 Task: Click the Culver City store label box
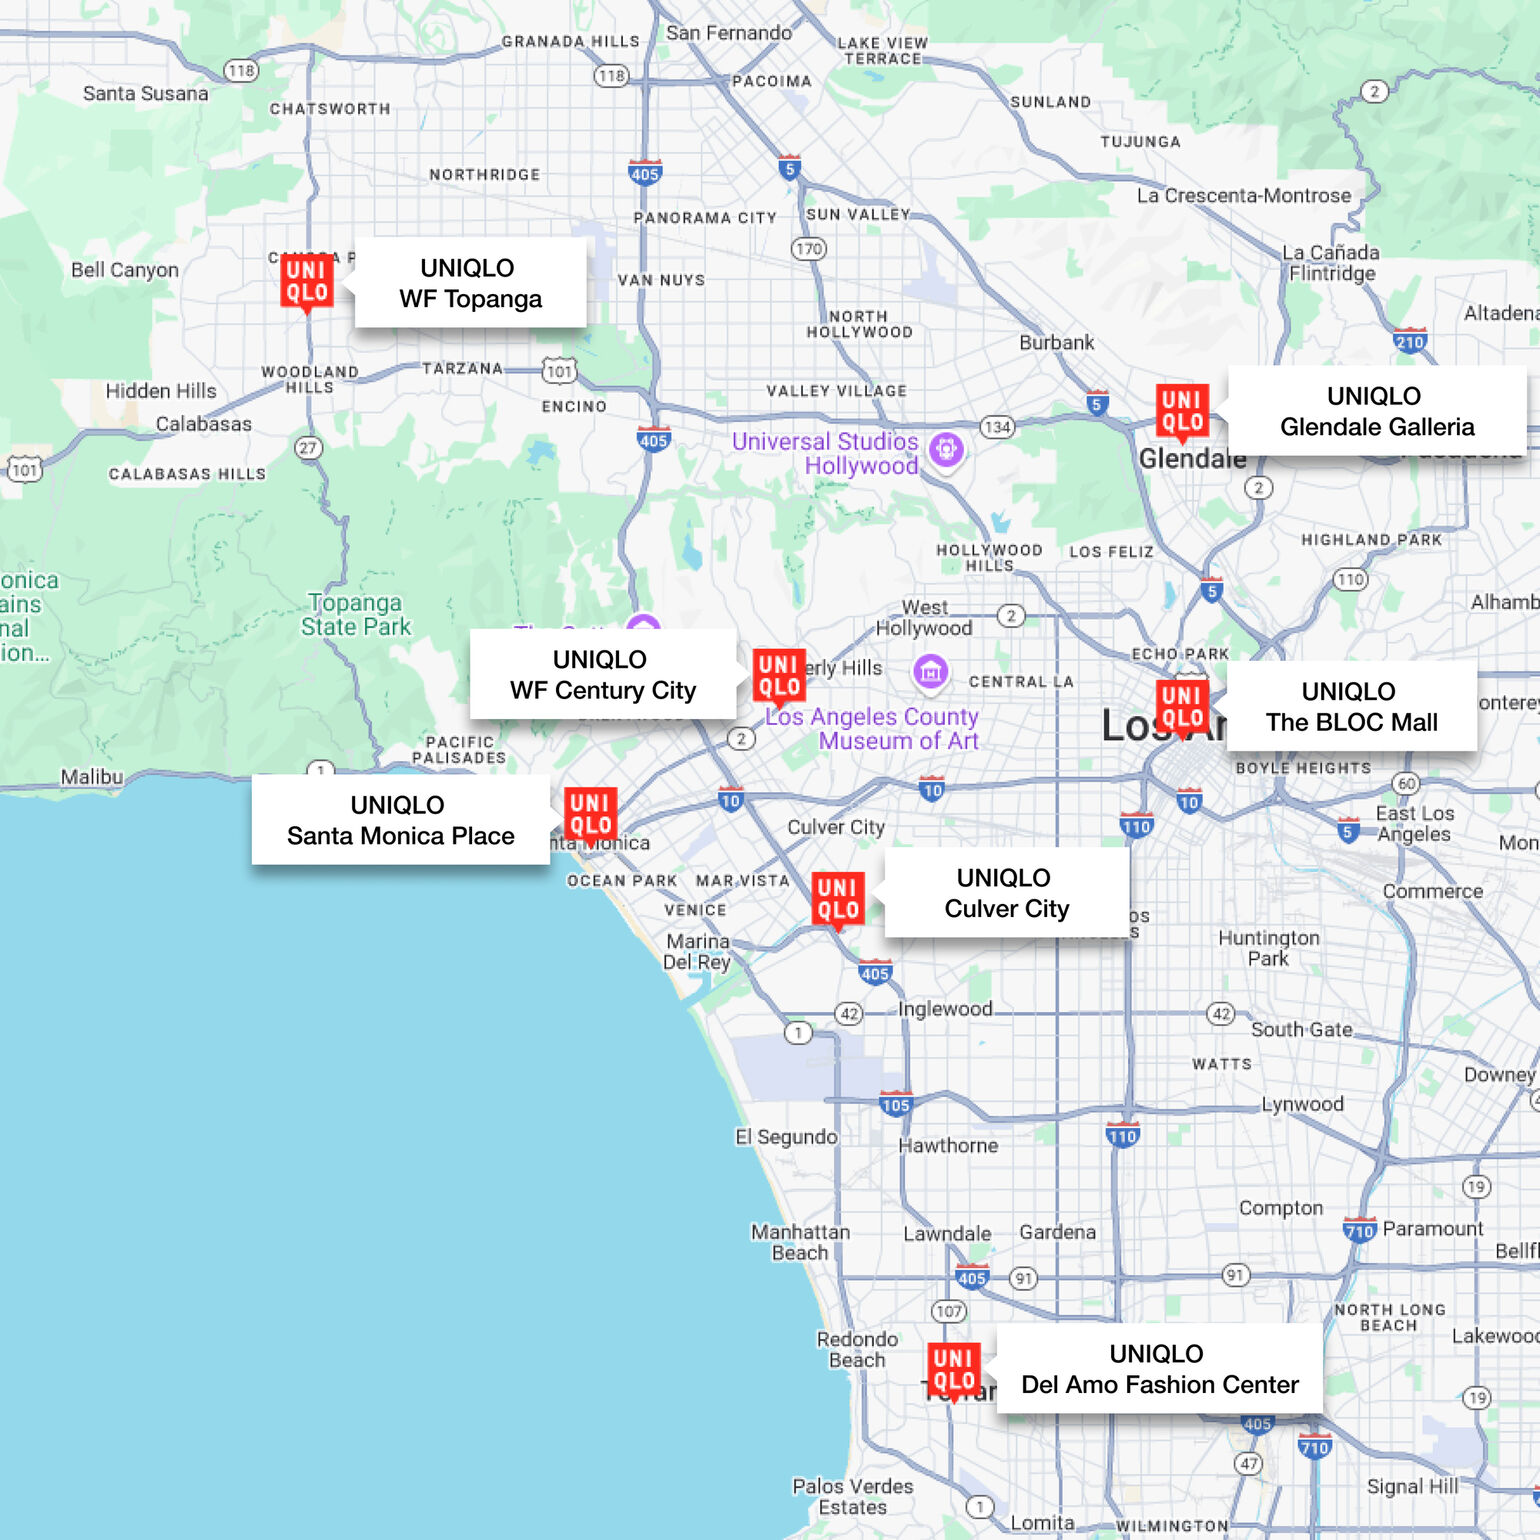[1006, 893]
